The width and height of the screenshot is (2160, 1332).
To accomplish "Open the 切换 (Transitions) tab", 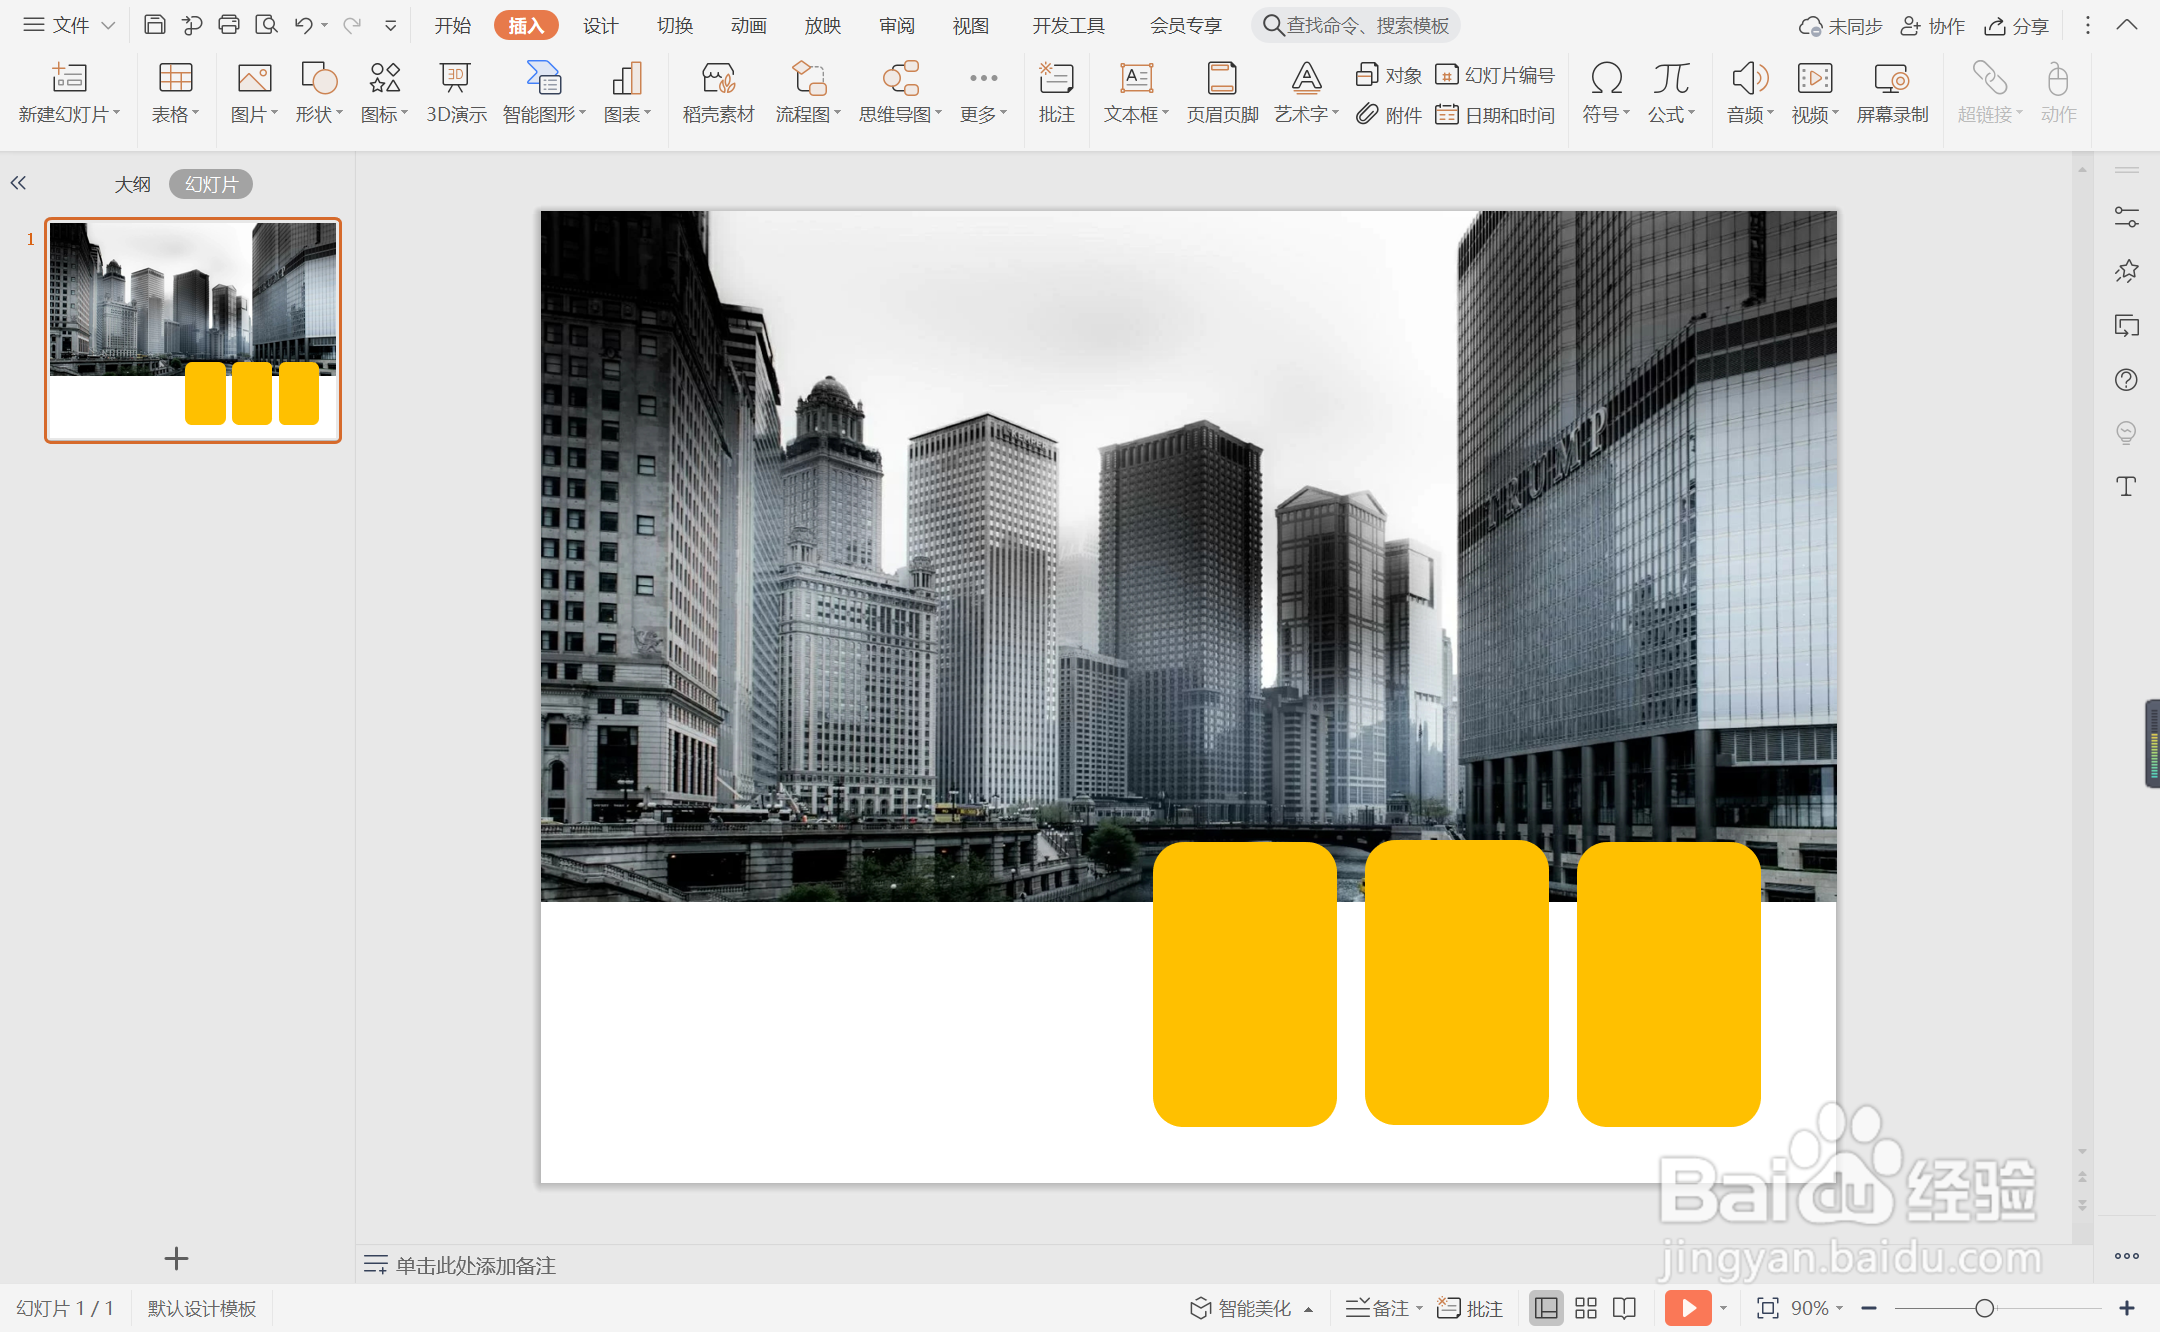I will click(x=675, y=25).
